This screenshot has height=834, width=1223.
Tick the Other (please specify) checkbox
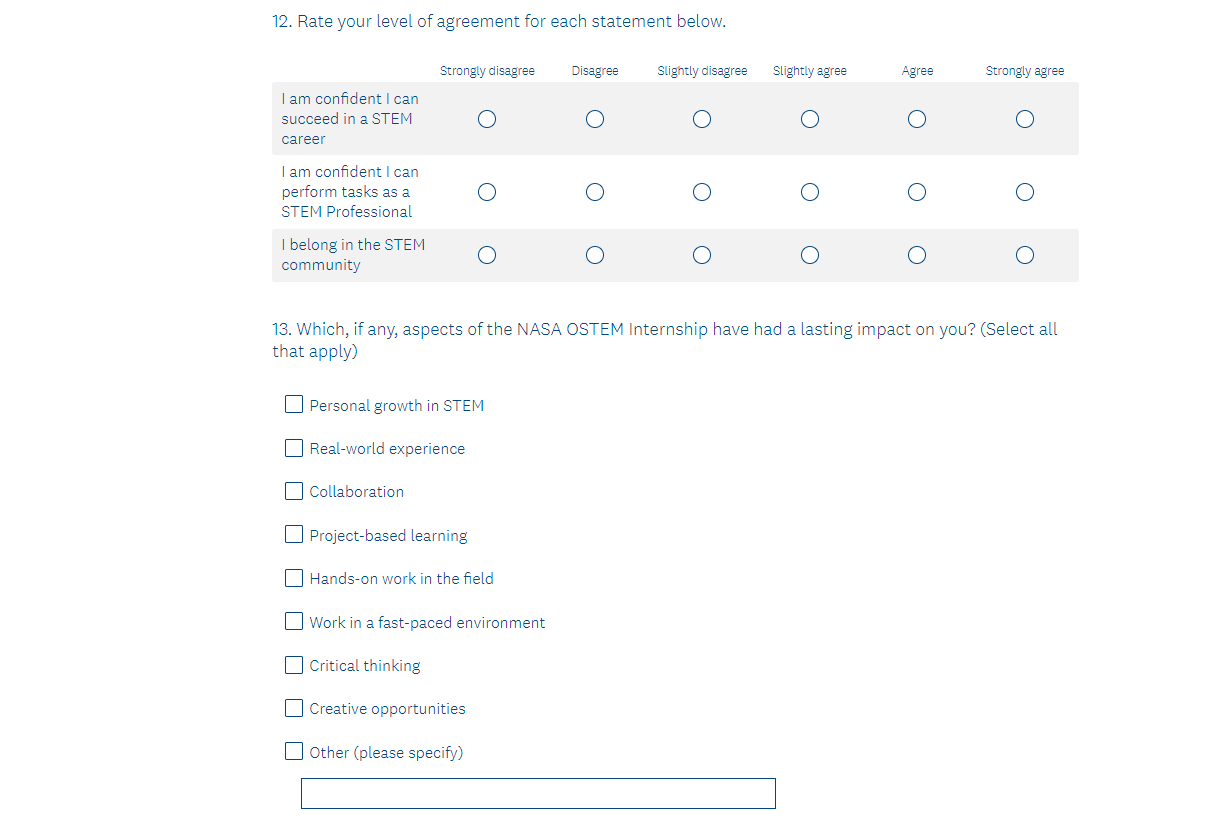[294, 751]
